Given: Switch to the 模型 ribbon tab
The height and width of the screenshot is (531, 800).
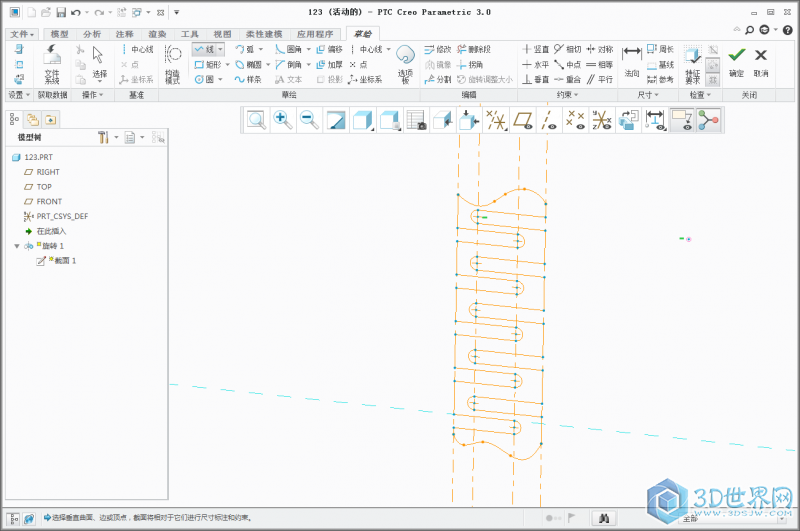Looking at the screenshot, I should click(x=59, y=34).
